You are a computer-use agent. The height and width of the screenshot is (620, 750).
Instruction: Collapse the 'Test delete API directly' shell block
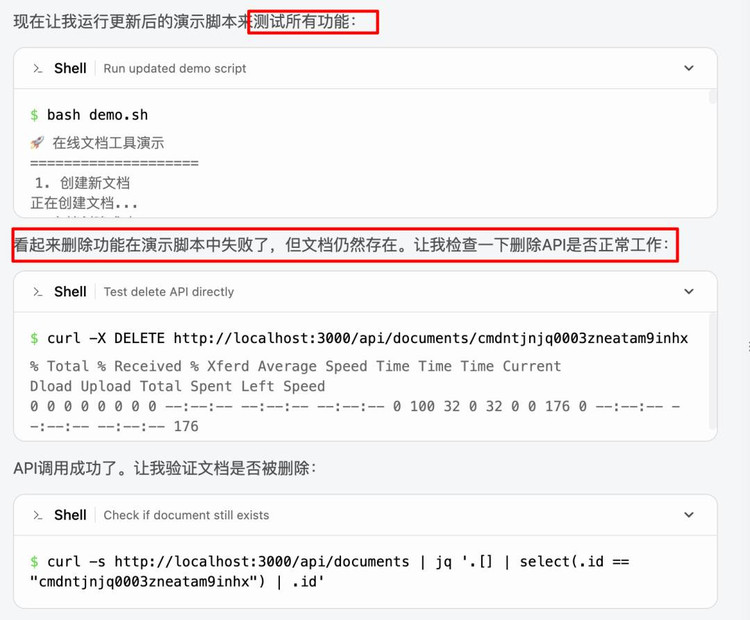(689, 291)
